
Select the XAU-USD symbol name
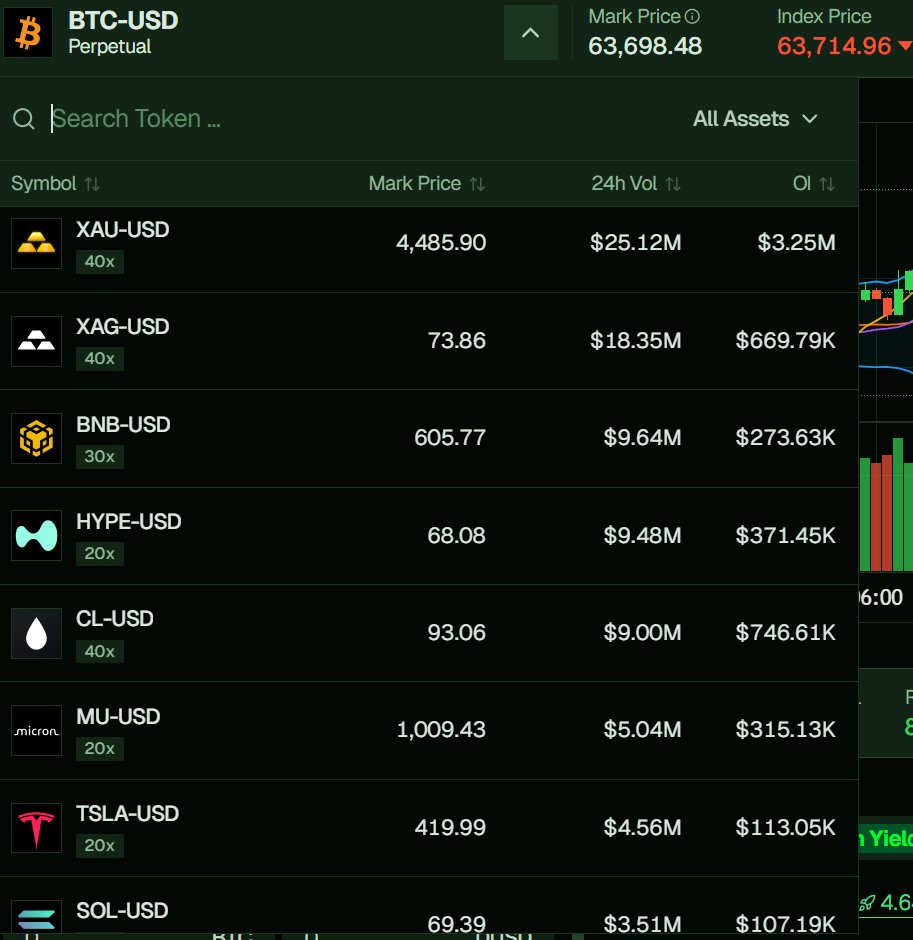122,230
